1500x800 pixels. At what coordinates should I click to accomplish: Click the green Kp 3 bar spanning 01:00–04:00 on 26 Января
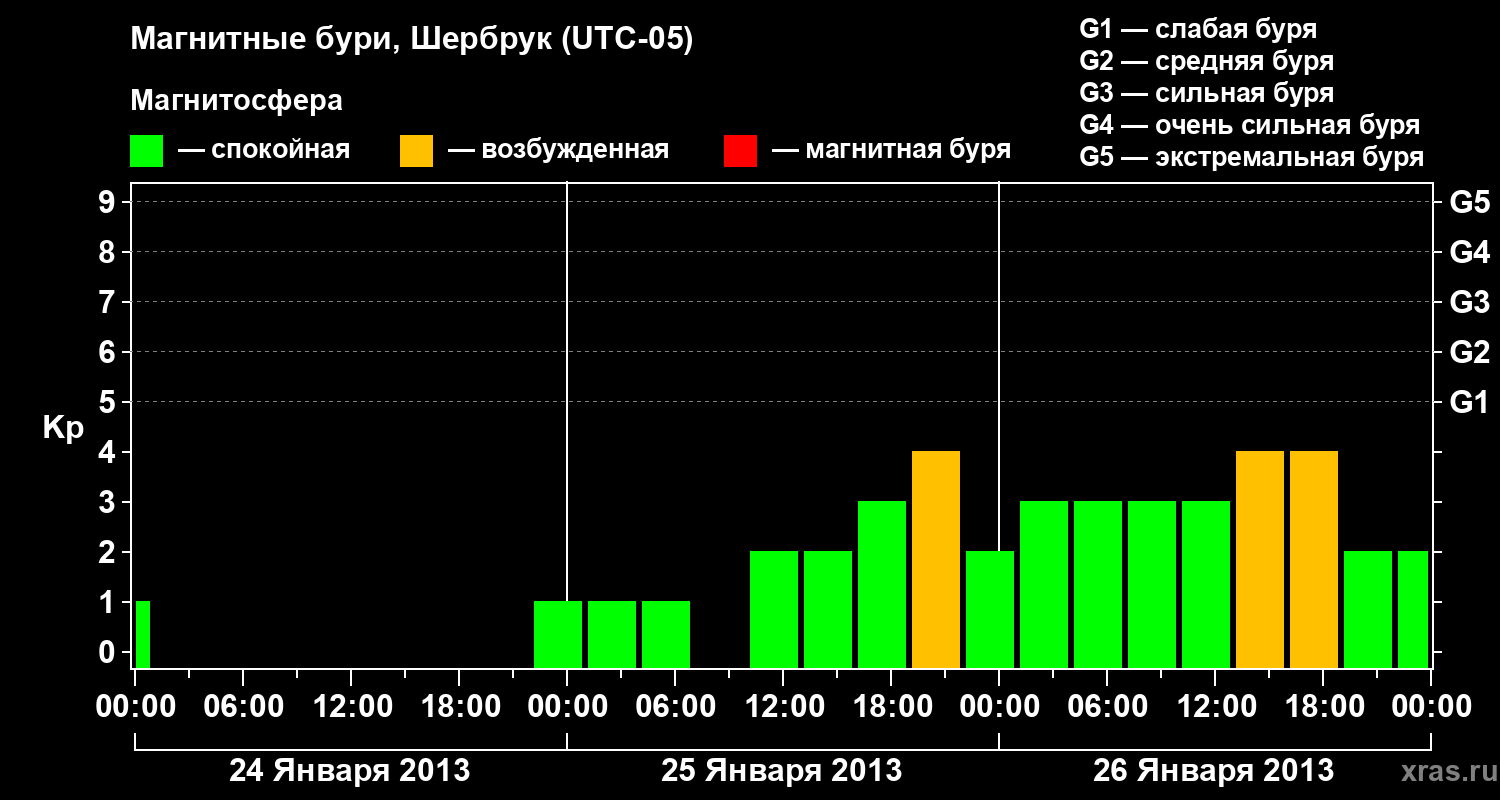[x=1044, y=584]
